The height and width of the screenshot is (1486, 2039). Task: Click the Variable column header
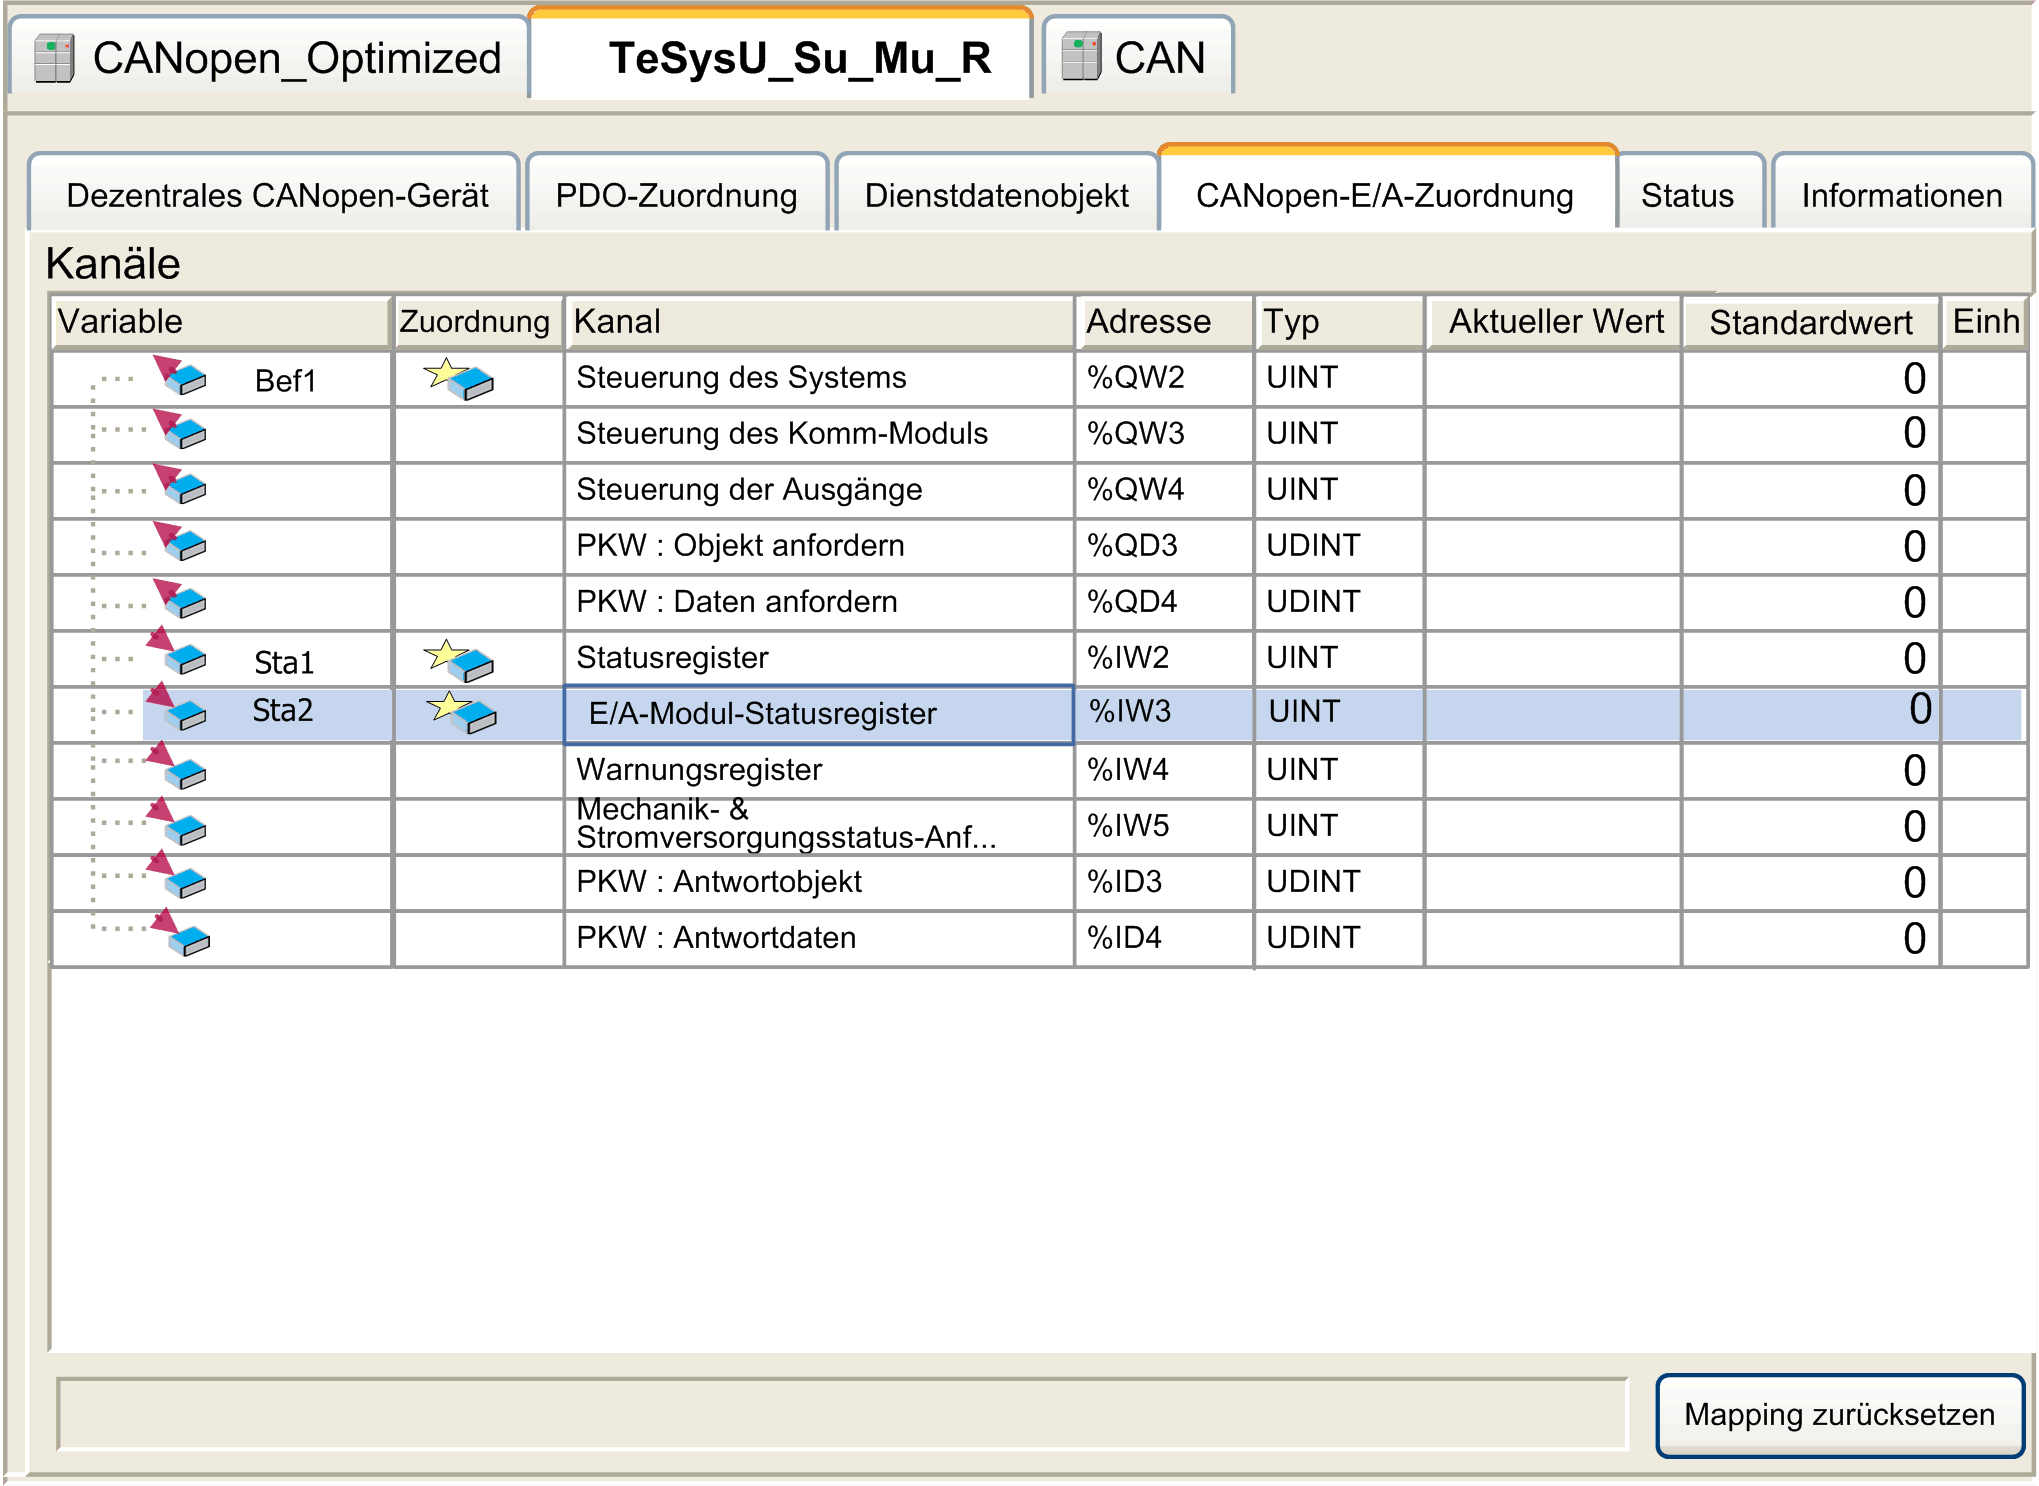point(220,322)
